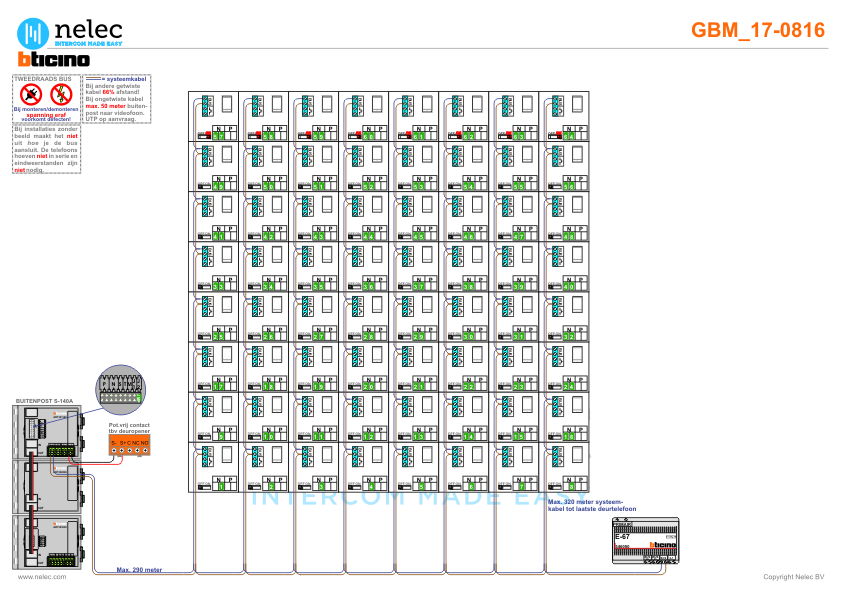Click the Max. 200 meter cable label

pos(139,570)
